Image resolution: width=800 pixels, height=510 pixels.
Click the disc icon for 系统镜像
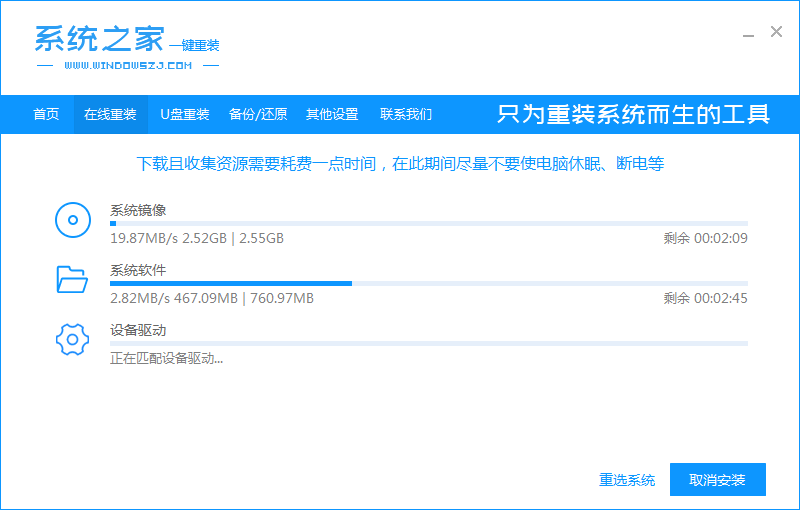[x=73, y=220]
